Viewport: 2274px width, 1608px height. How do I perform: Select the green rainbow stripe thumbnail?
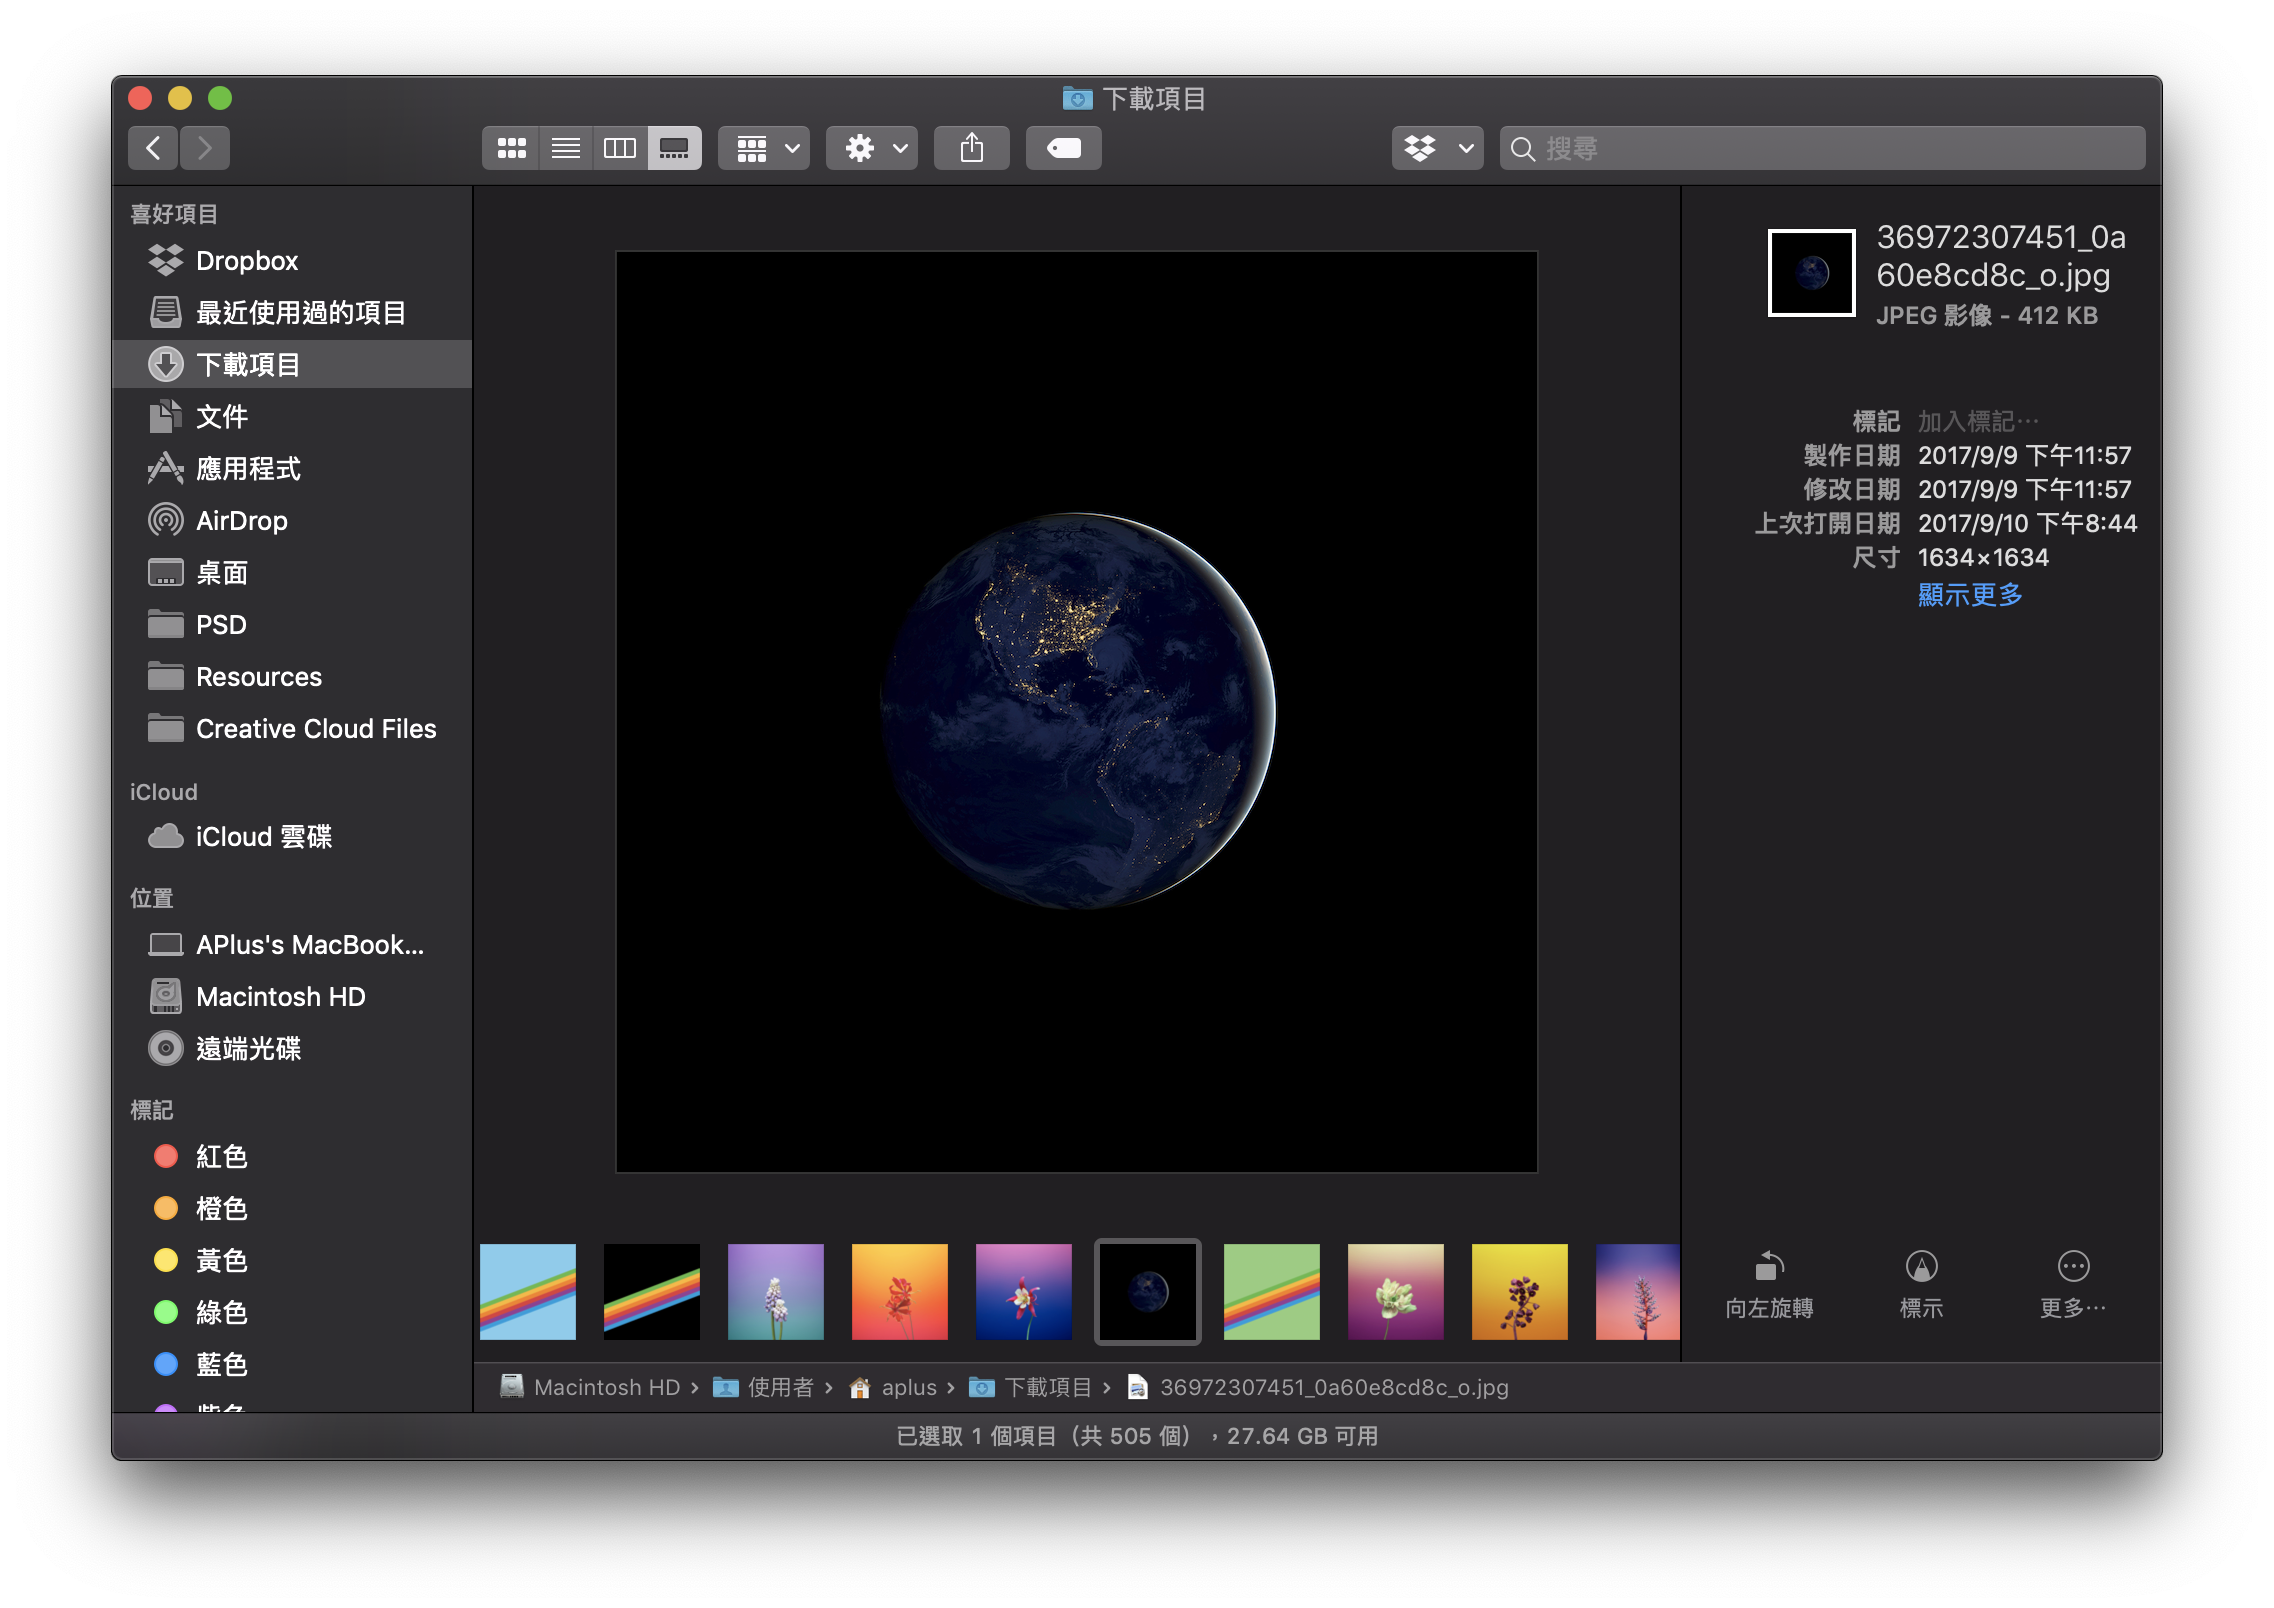pyautogui.click(x=1272, y=1292)
